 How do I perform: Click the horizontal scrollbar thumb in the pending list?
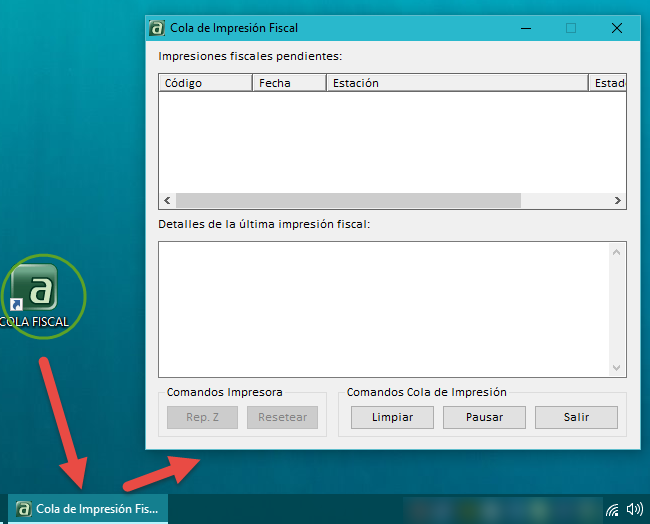[348, 201]
